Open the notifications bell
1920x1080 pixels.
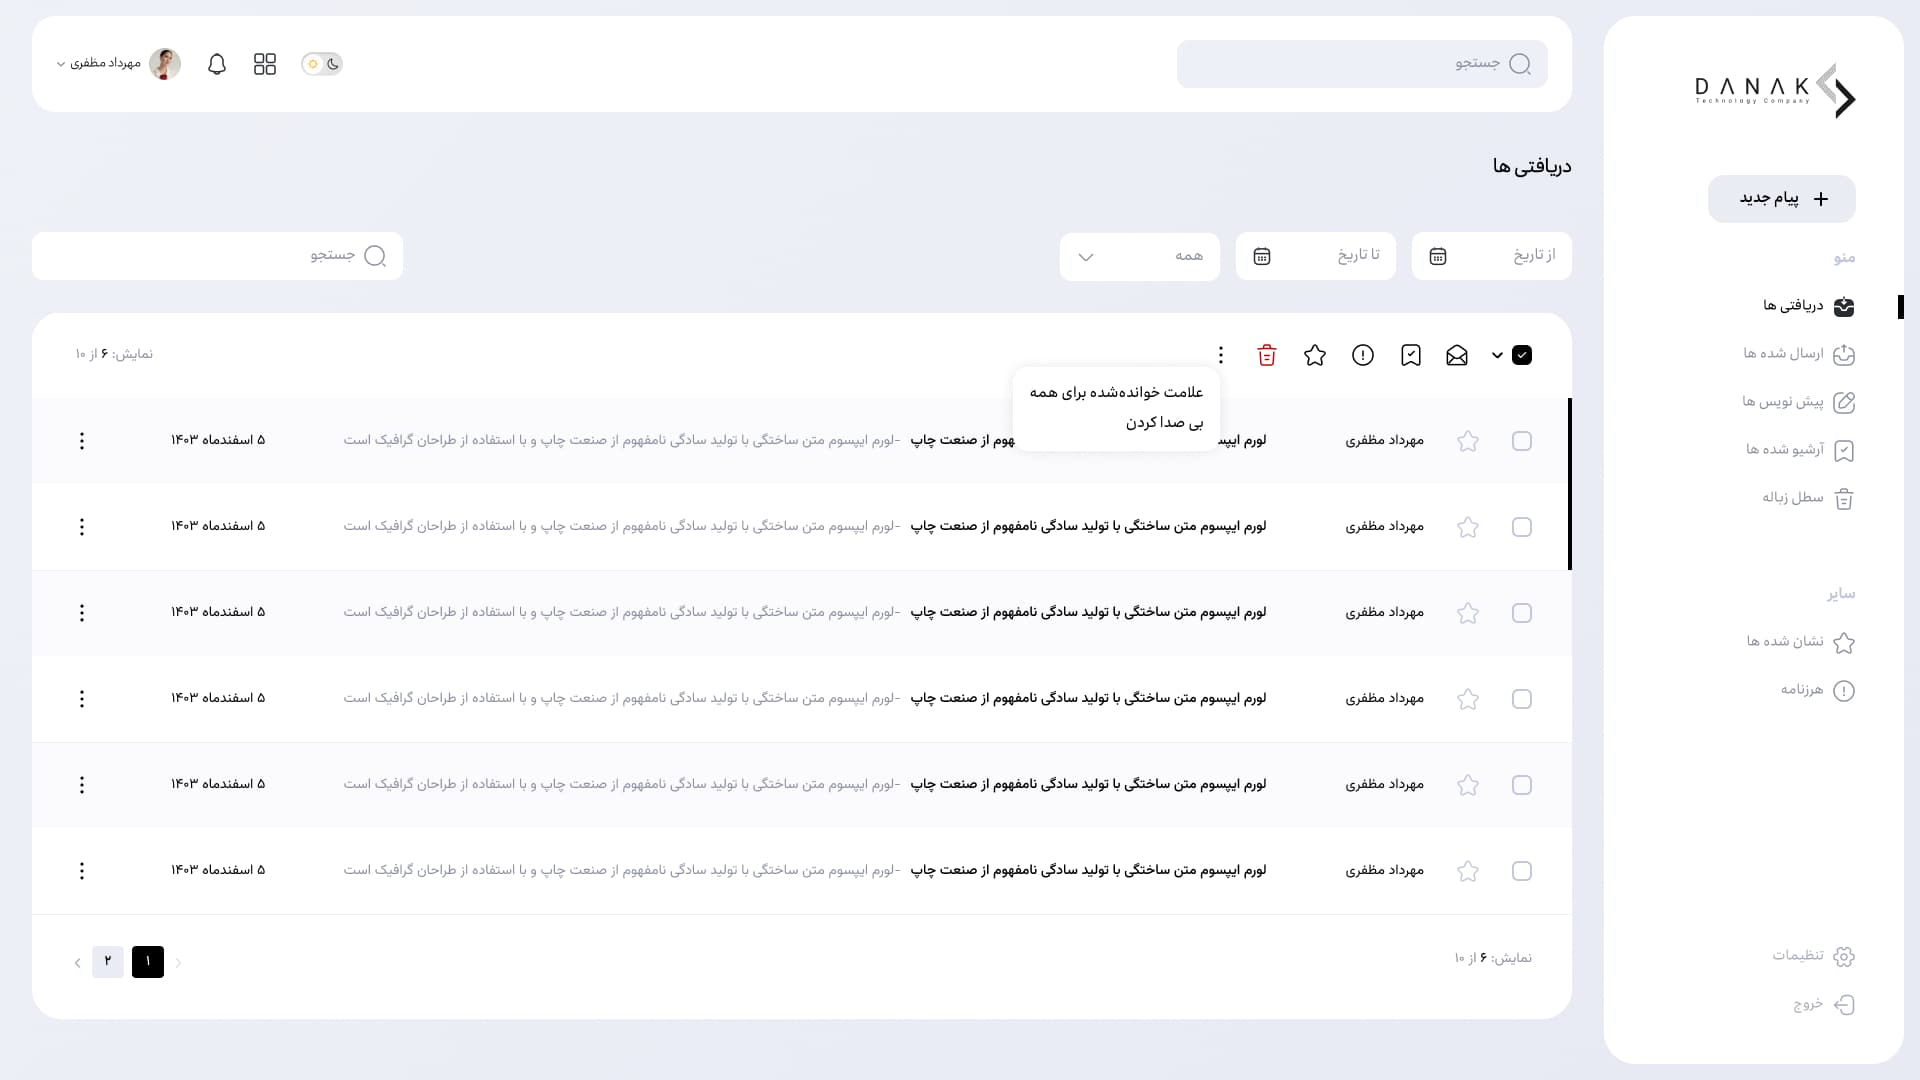(x=217, y=64)
